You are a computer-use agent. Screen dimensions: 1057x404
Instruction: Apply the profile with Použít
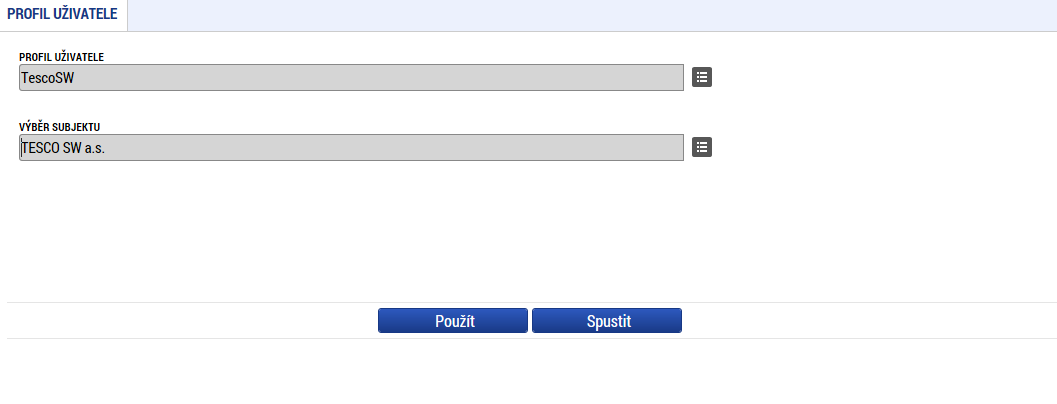pyautogui.click(x=452, y=320)
